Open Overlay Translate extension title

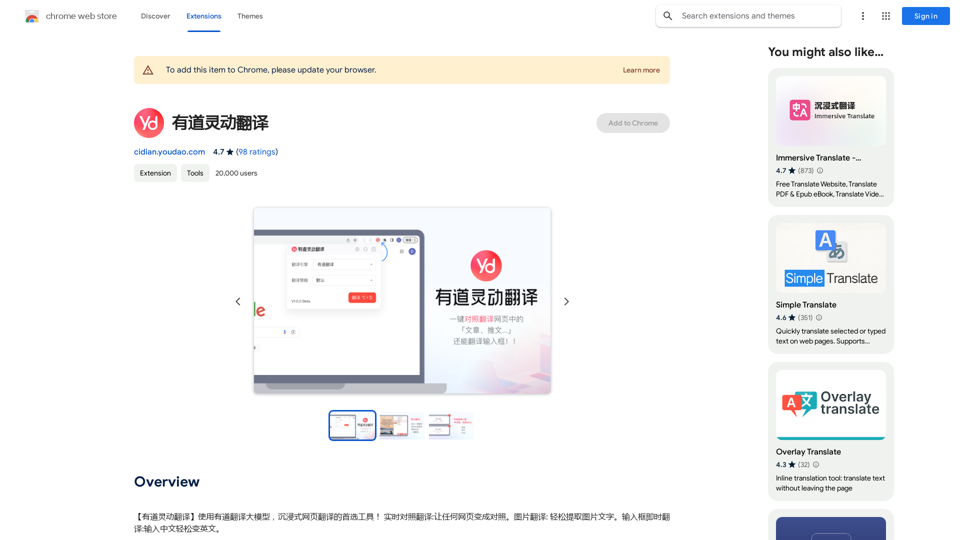pos(808,452)
